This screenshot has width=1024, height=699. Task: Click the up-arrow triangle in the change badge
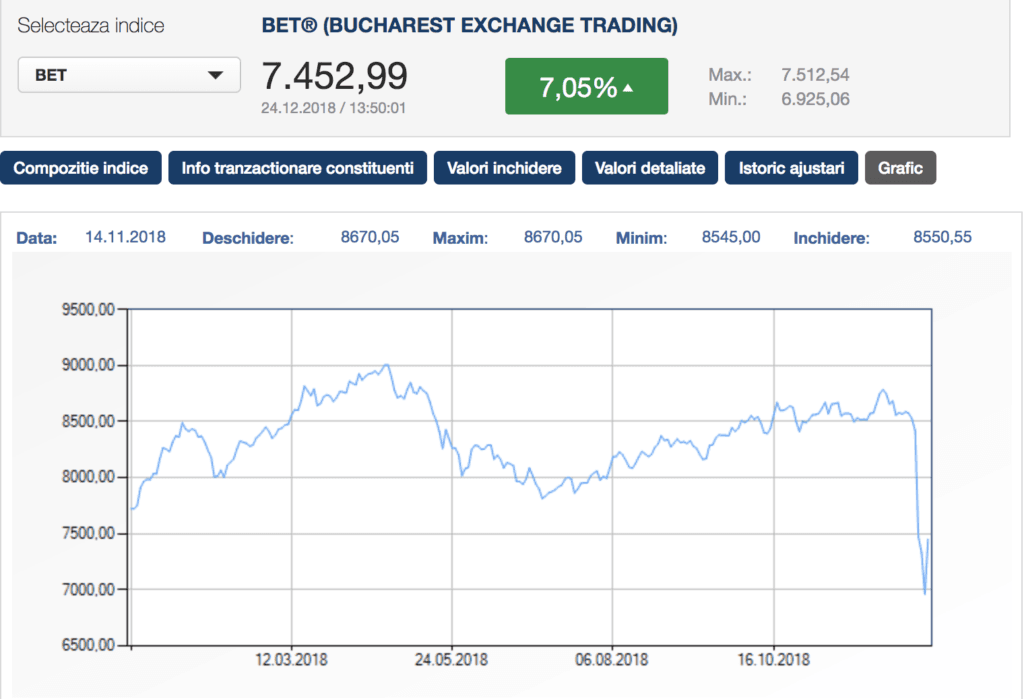click(628, 88)
